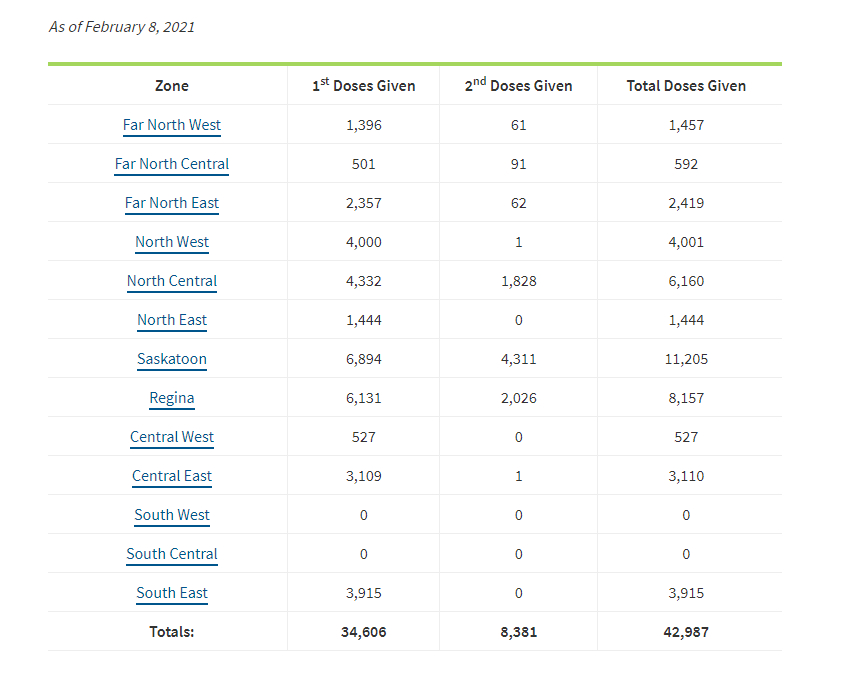Click Saskatoon second doses value 4,311
The height and width of the screenshot is (678, 855).
pos(519,359)
